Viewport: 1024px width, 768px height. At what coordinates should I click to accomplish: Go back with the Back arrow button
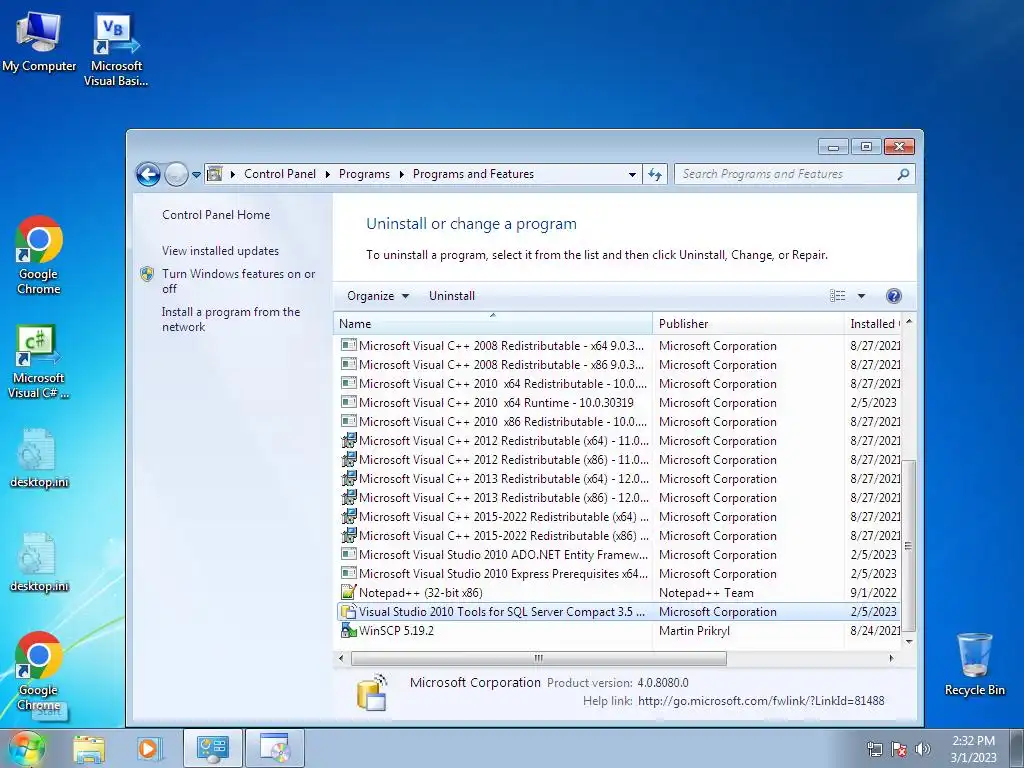tap(148, 174)
